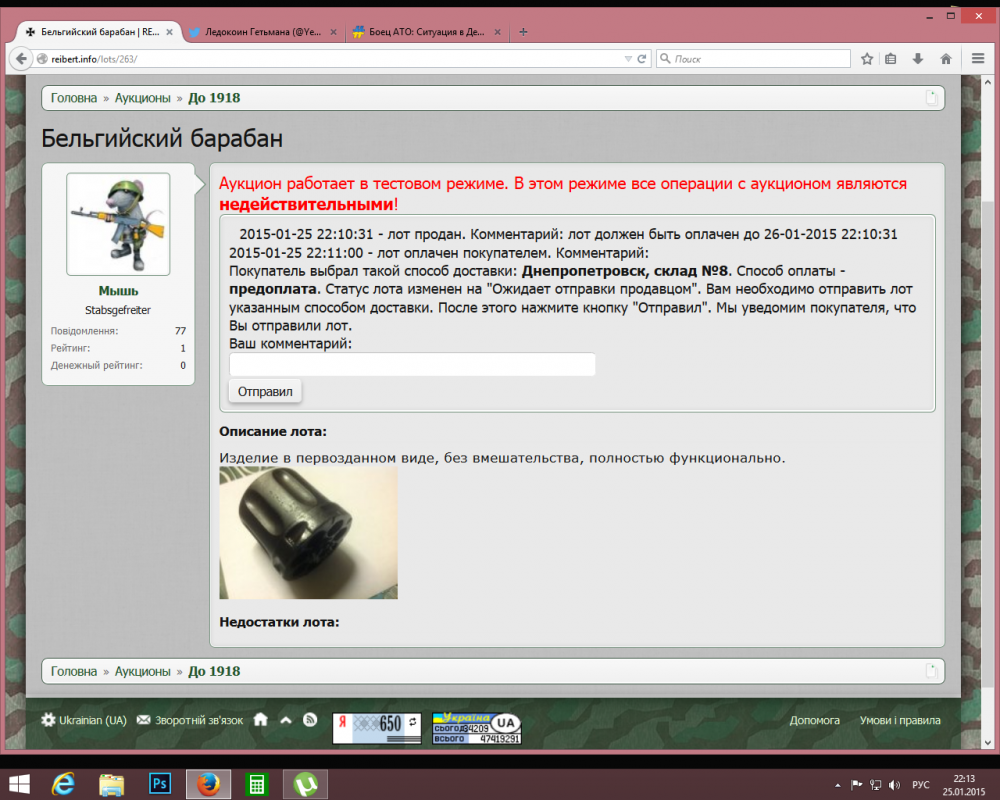Bookmark this page with star icon
Screen dimensions: 1000x800
pyautogui.click(x=867, y=59)
